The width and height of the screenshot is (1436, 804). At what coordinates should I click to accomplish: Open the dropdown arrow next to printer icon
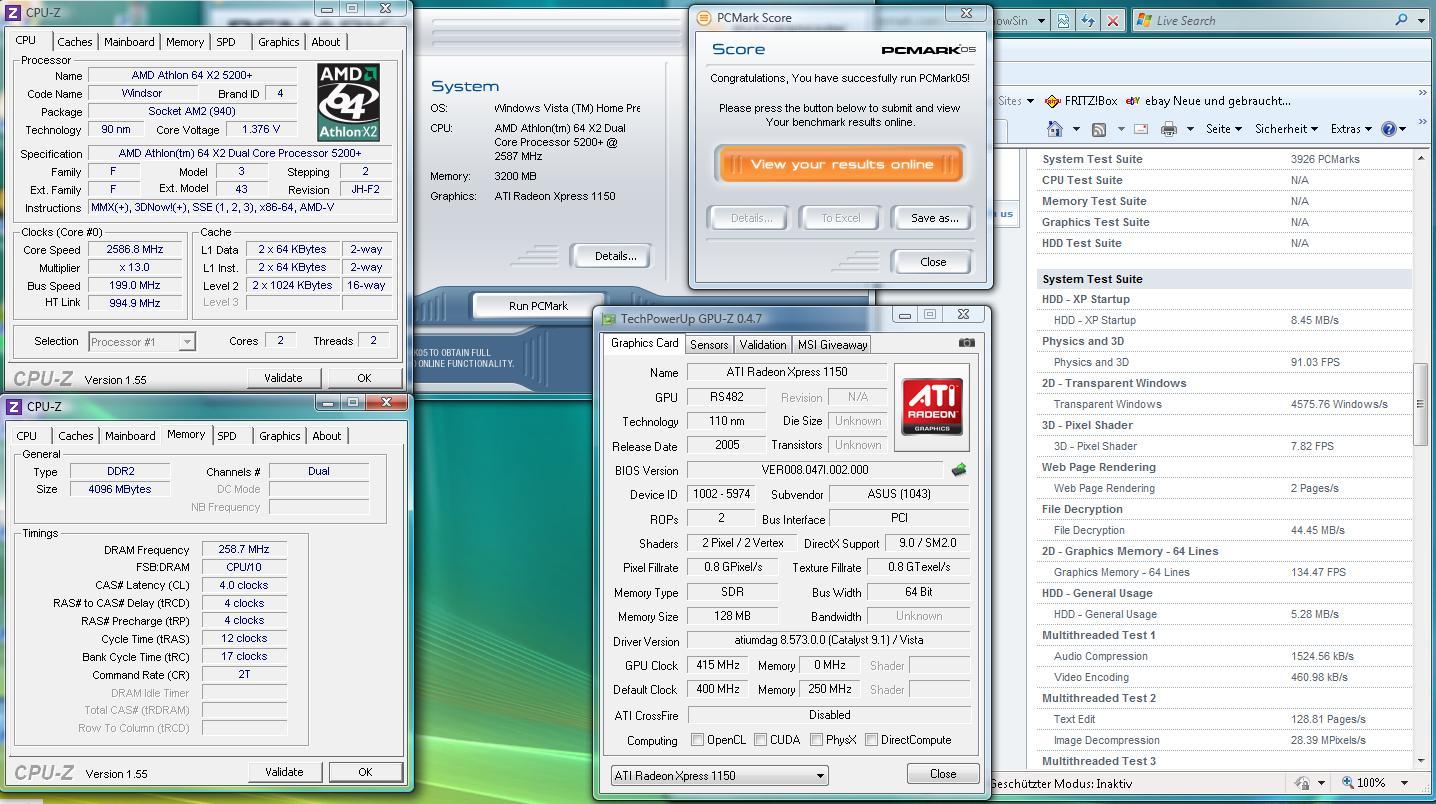[1190, 129]
